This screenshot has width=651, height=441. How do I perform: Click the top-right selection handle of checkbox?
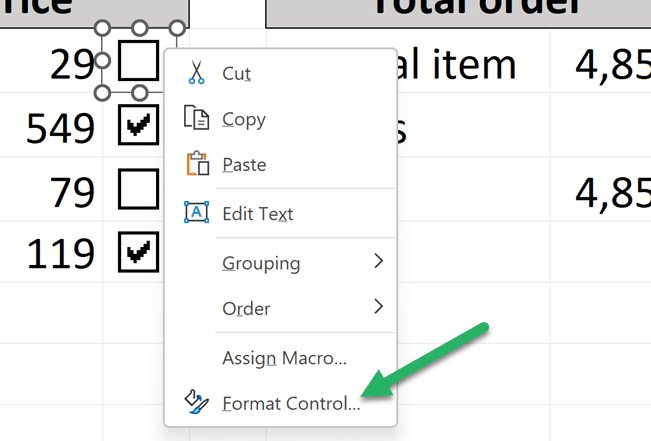pyautogui.click(x=177, y=28)
